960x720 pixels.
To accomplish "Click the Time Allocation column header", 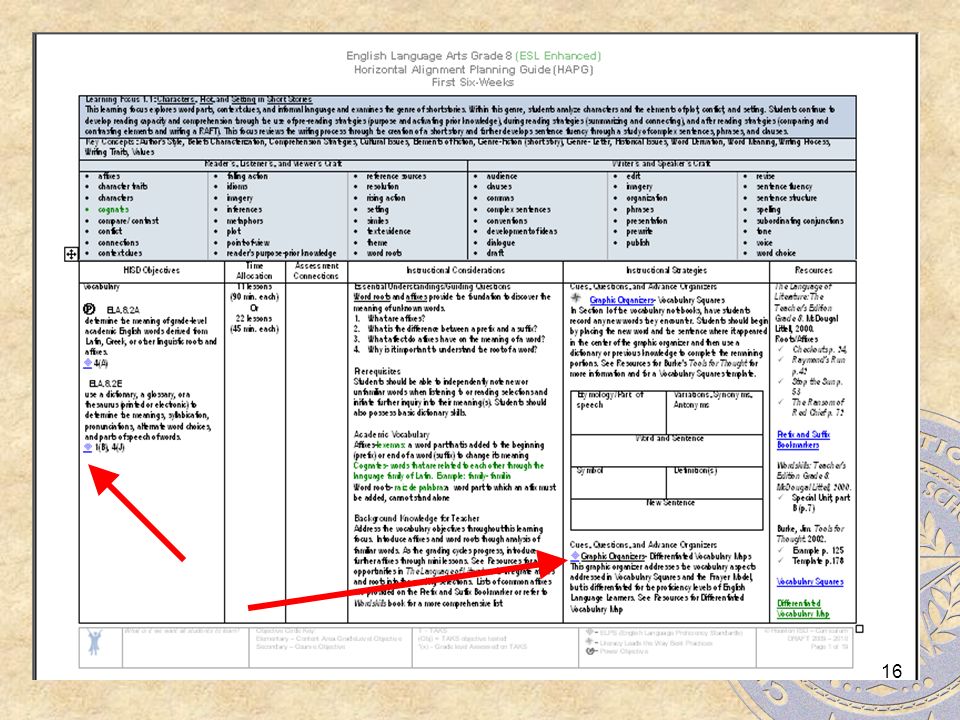I will pyautogui.click(x=254, y=271).
